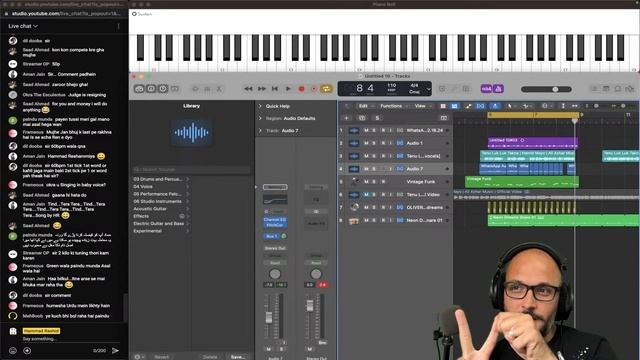This screenshot has height=360, width=640.
Task: Click the Effects category download icon
Action: [182, 216]
